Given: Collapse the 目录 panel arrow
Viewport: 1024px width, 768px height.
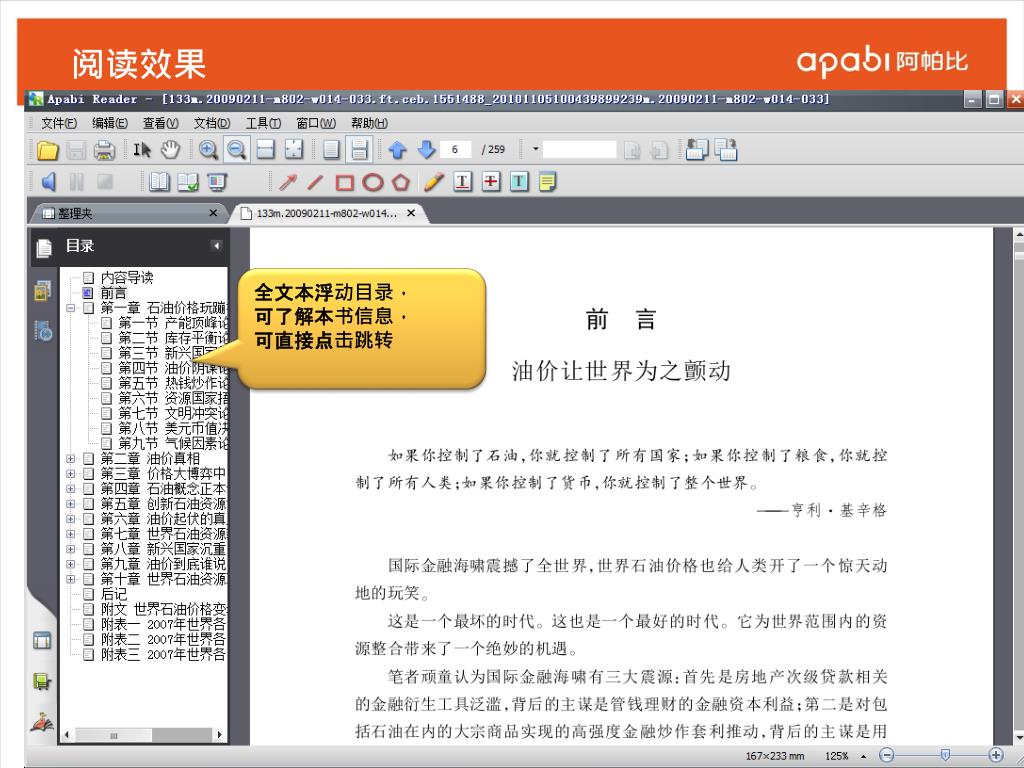Looking at the screenshot, I should (x=216, y=246).
